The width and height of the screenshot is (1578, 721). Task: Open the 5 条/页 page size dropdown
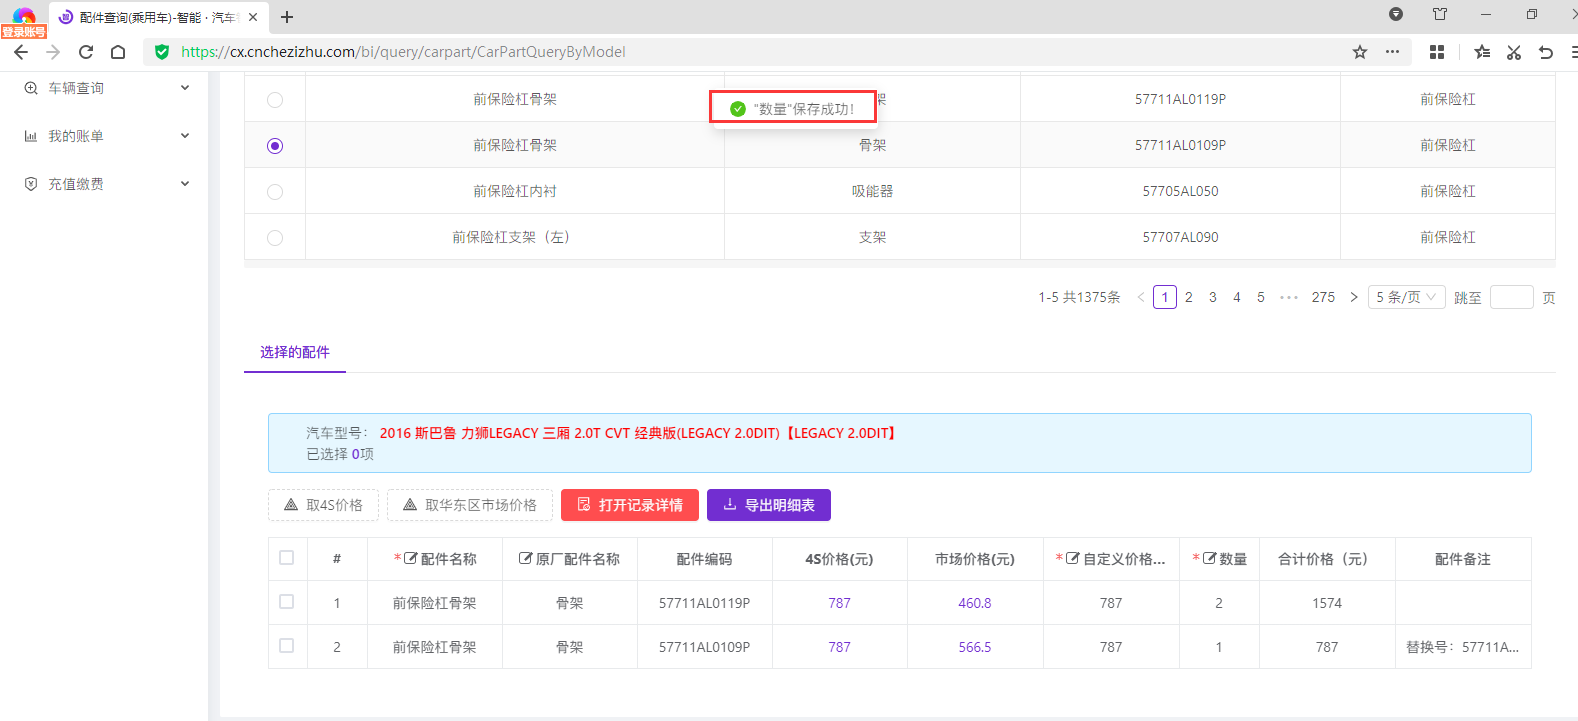point(1406,297)
